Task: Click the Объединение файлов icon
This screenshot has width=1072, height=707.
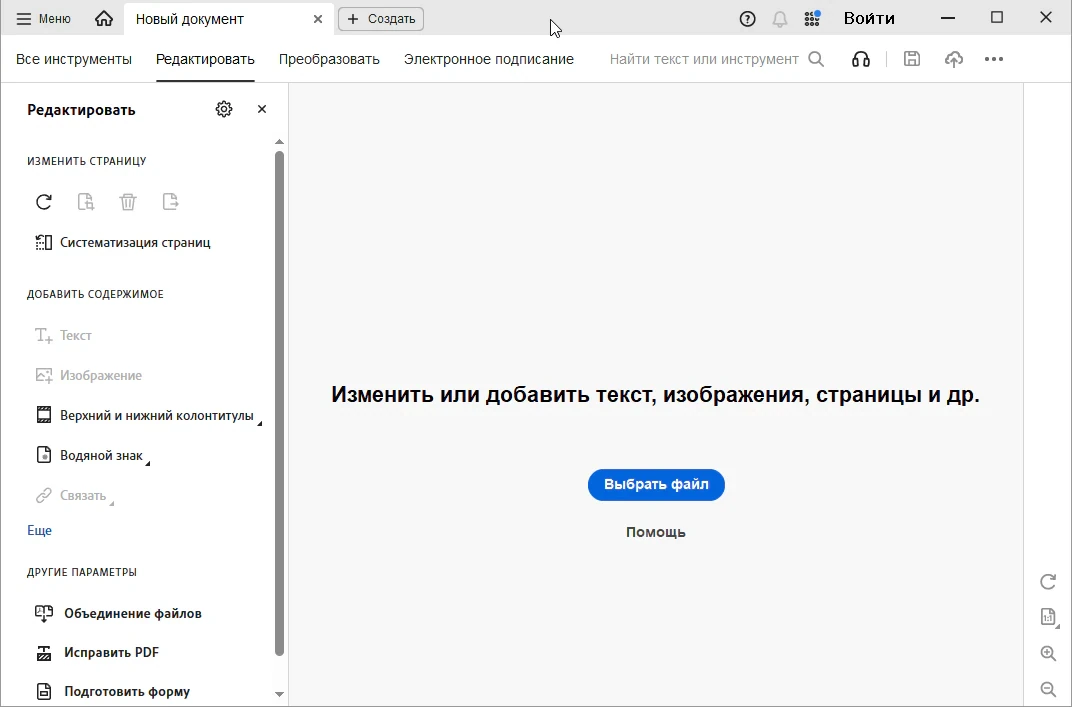Action: (x=44, y=613)
